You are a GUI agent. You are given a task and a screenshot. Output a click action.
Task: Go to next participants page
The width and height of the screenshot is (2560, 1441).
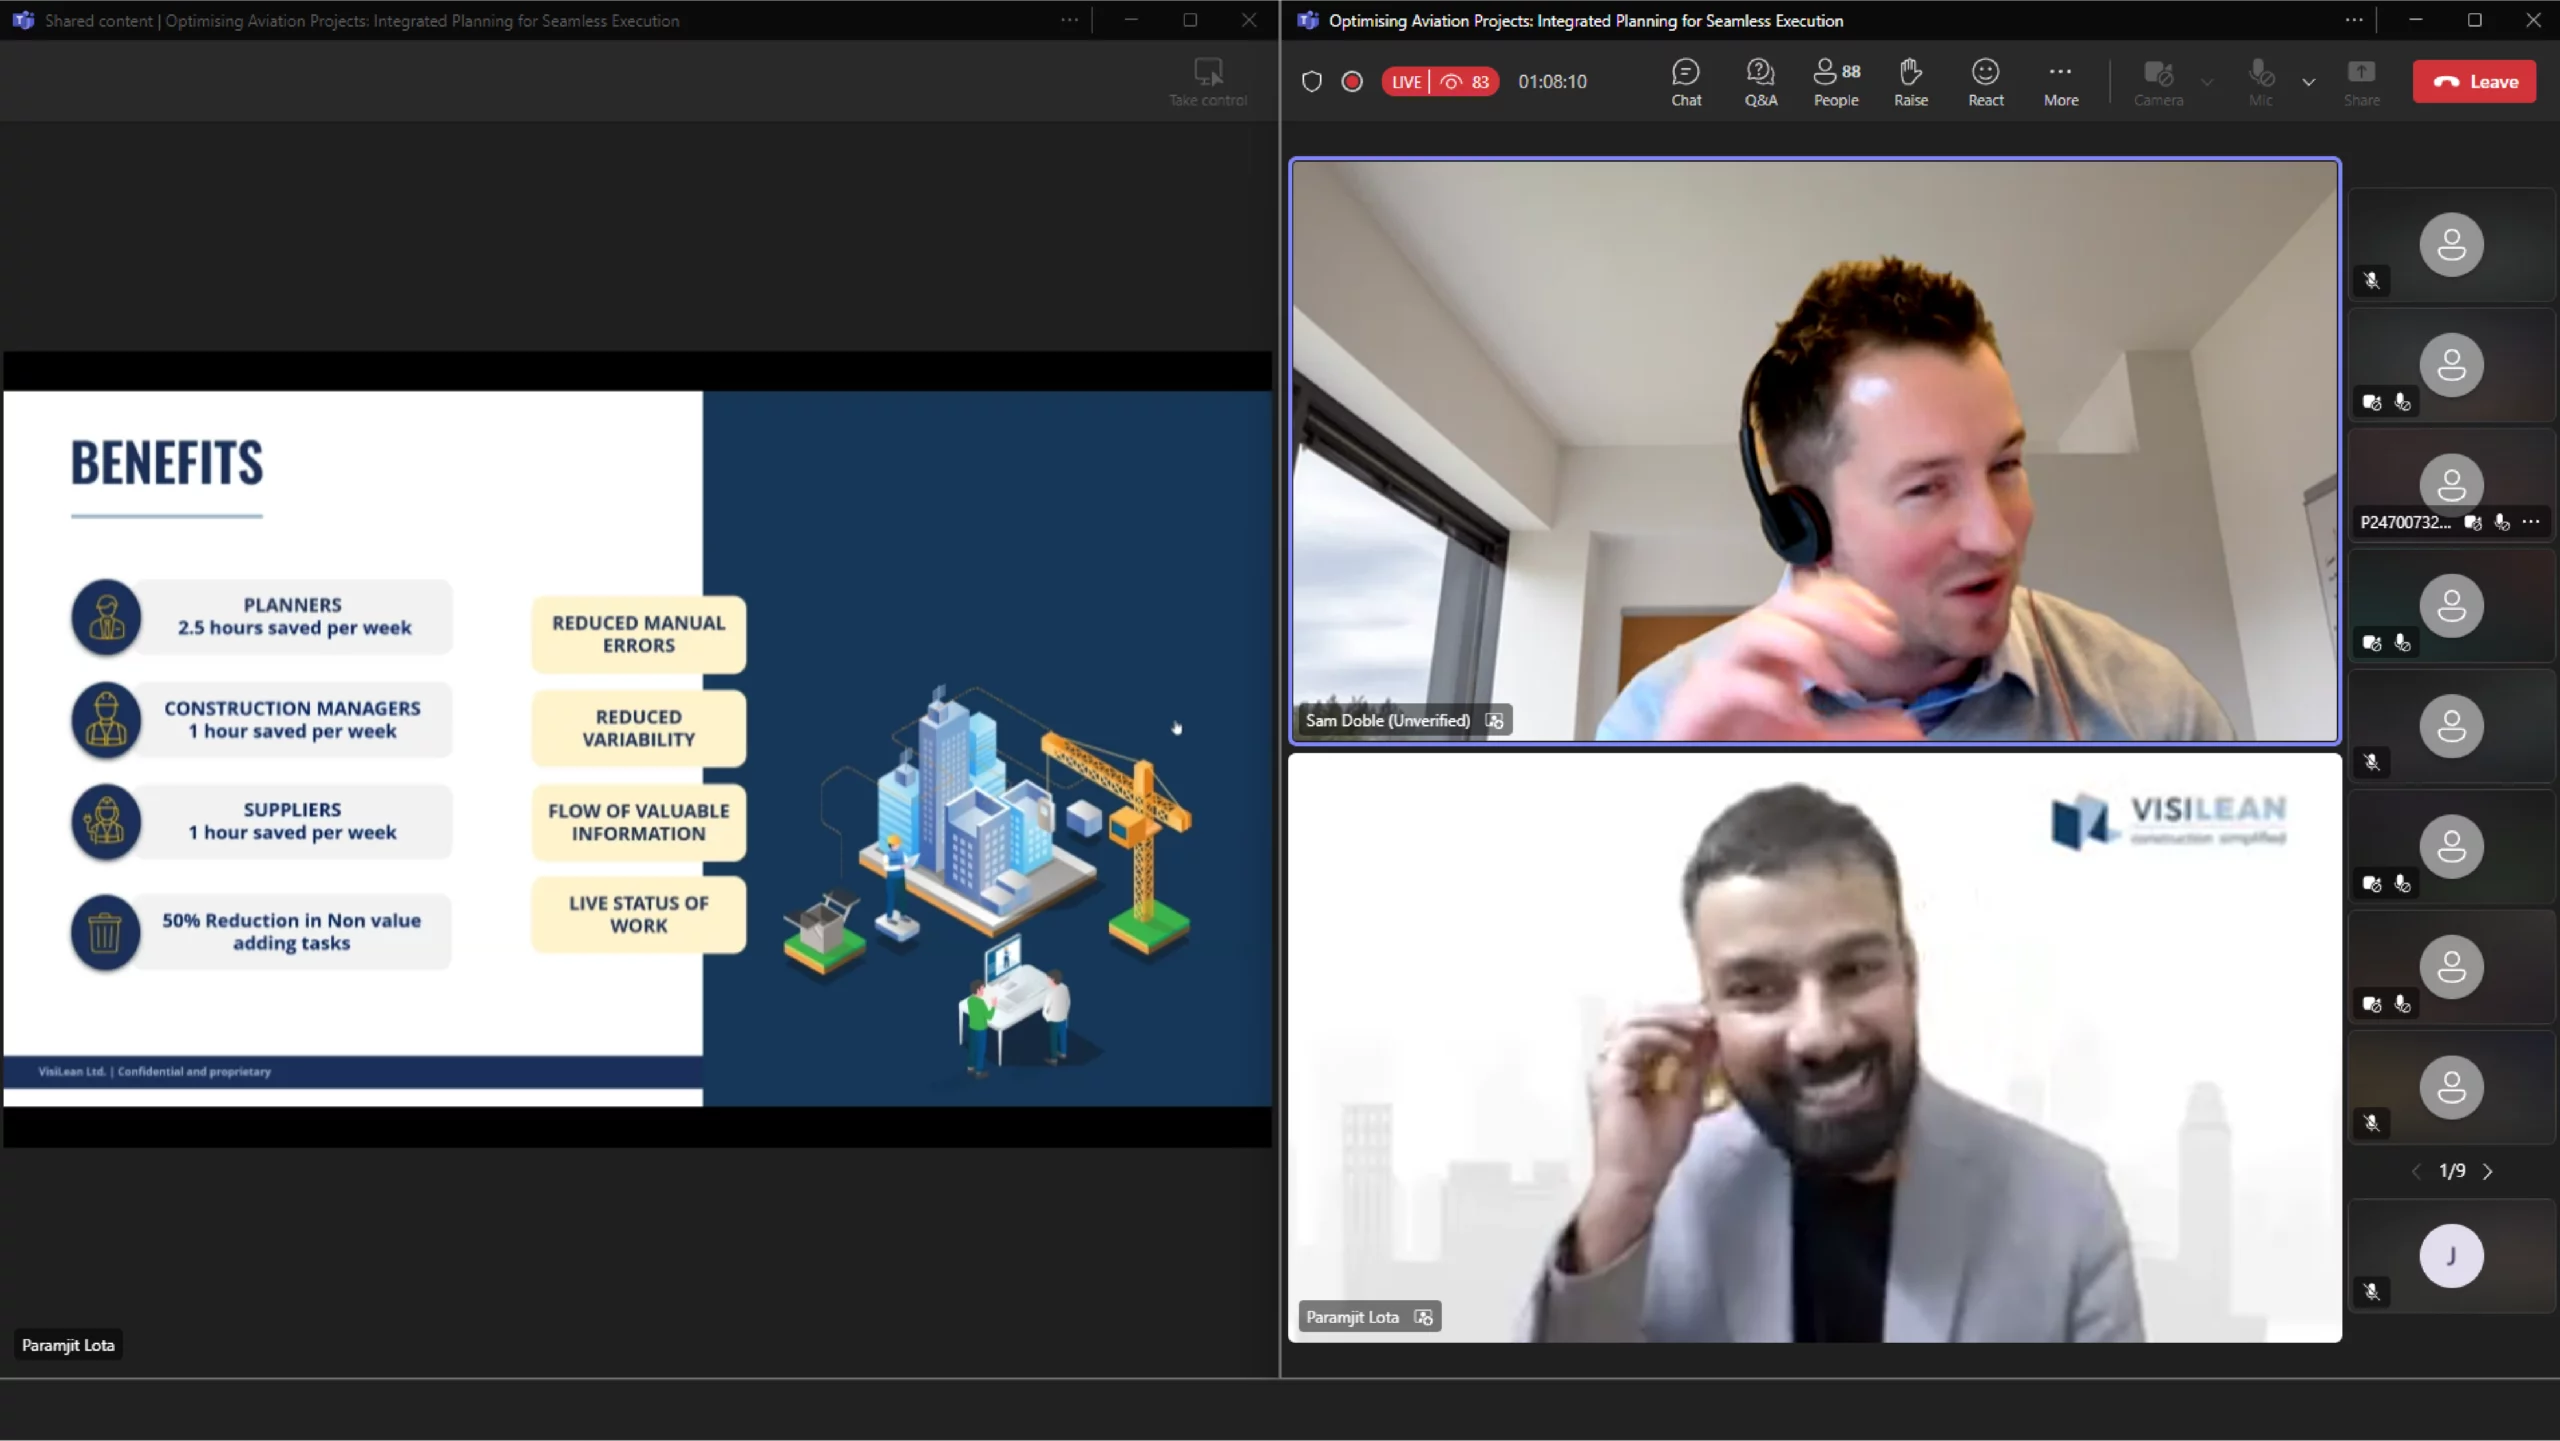tap(2488, 1171)
